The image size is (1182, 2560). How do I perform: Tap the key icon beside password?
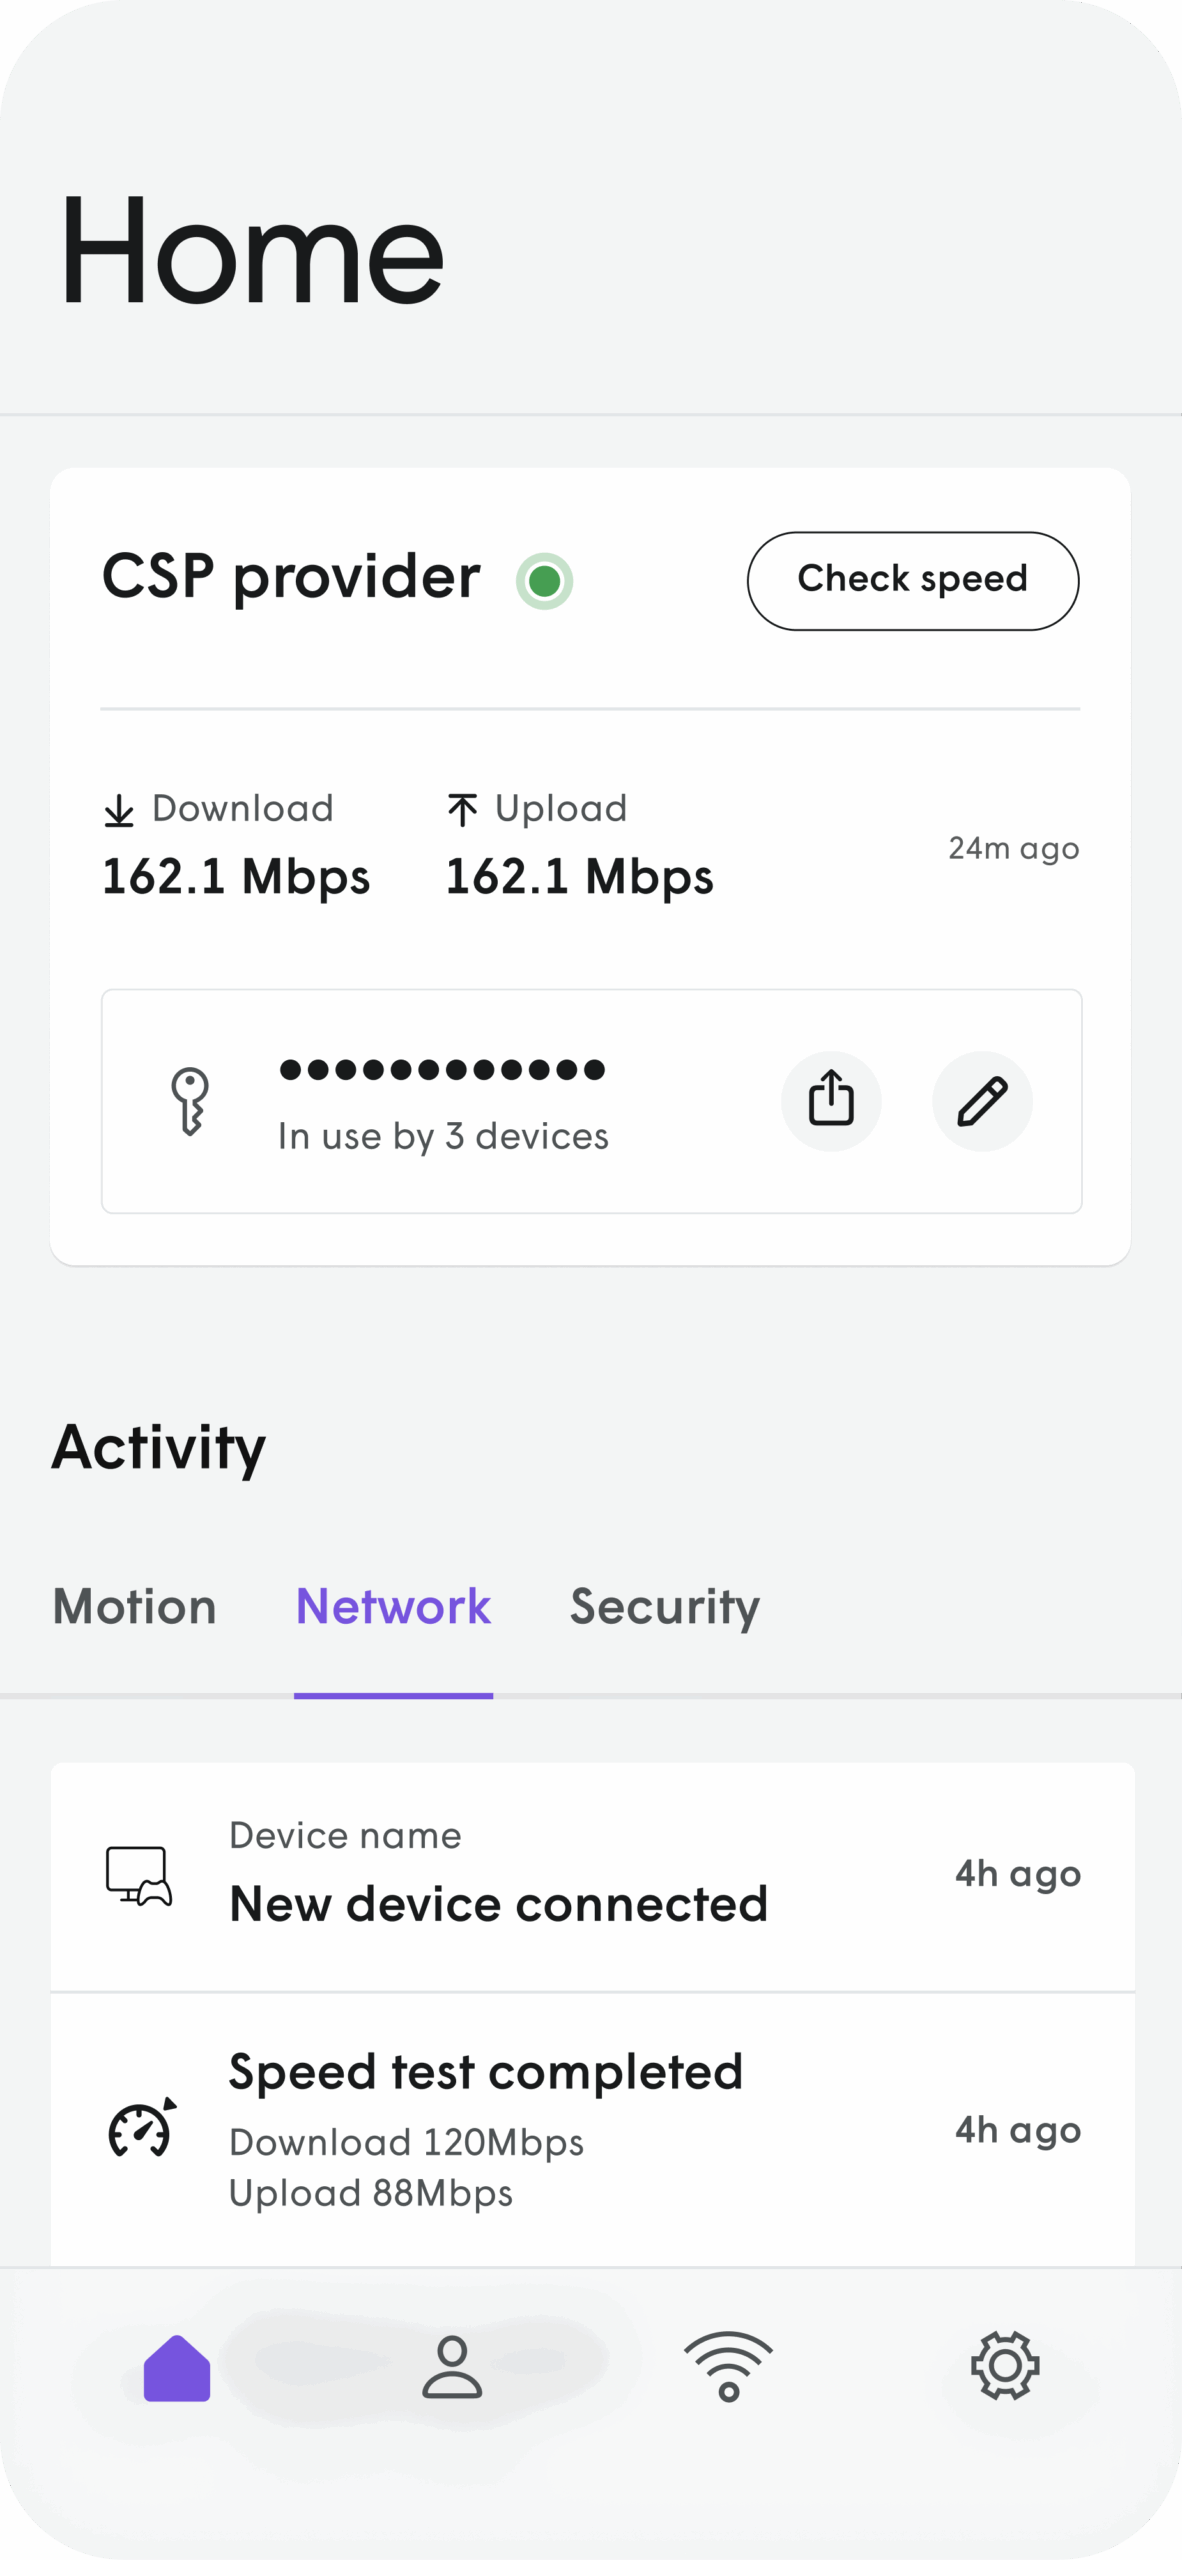coord(190,1100)
